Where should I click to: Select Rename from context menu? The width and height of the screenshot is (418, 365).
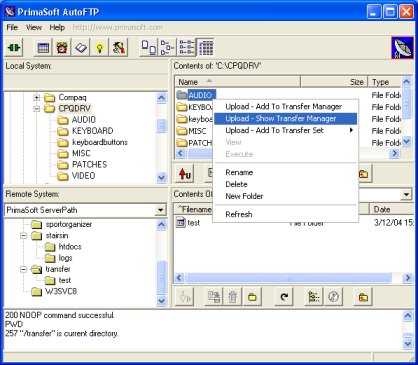(x=285, y=172)
